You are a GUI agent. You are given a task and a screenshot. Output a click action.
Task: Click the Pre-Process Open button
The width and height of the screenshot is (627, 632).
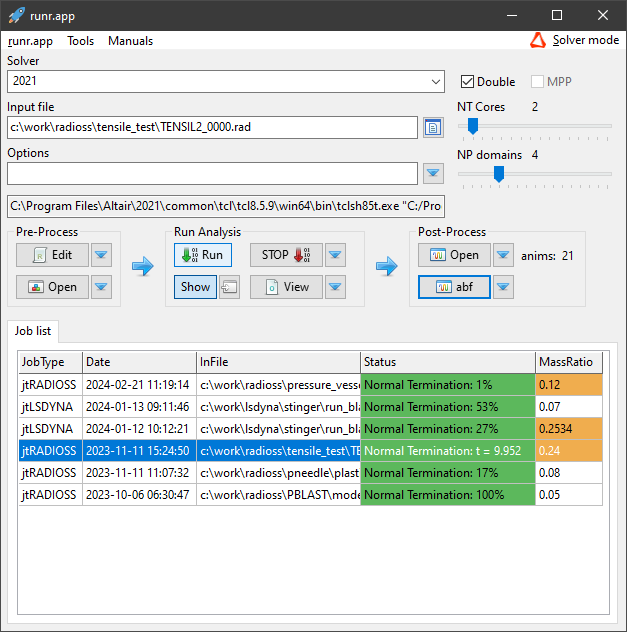point(52,287)
